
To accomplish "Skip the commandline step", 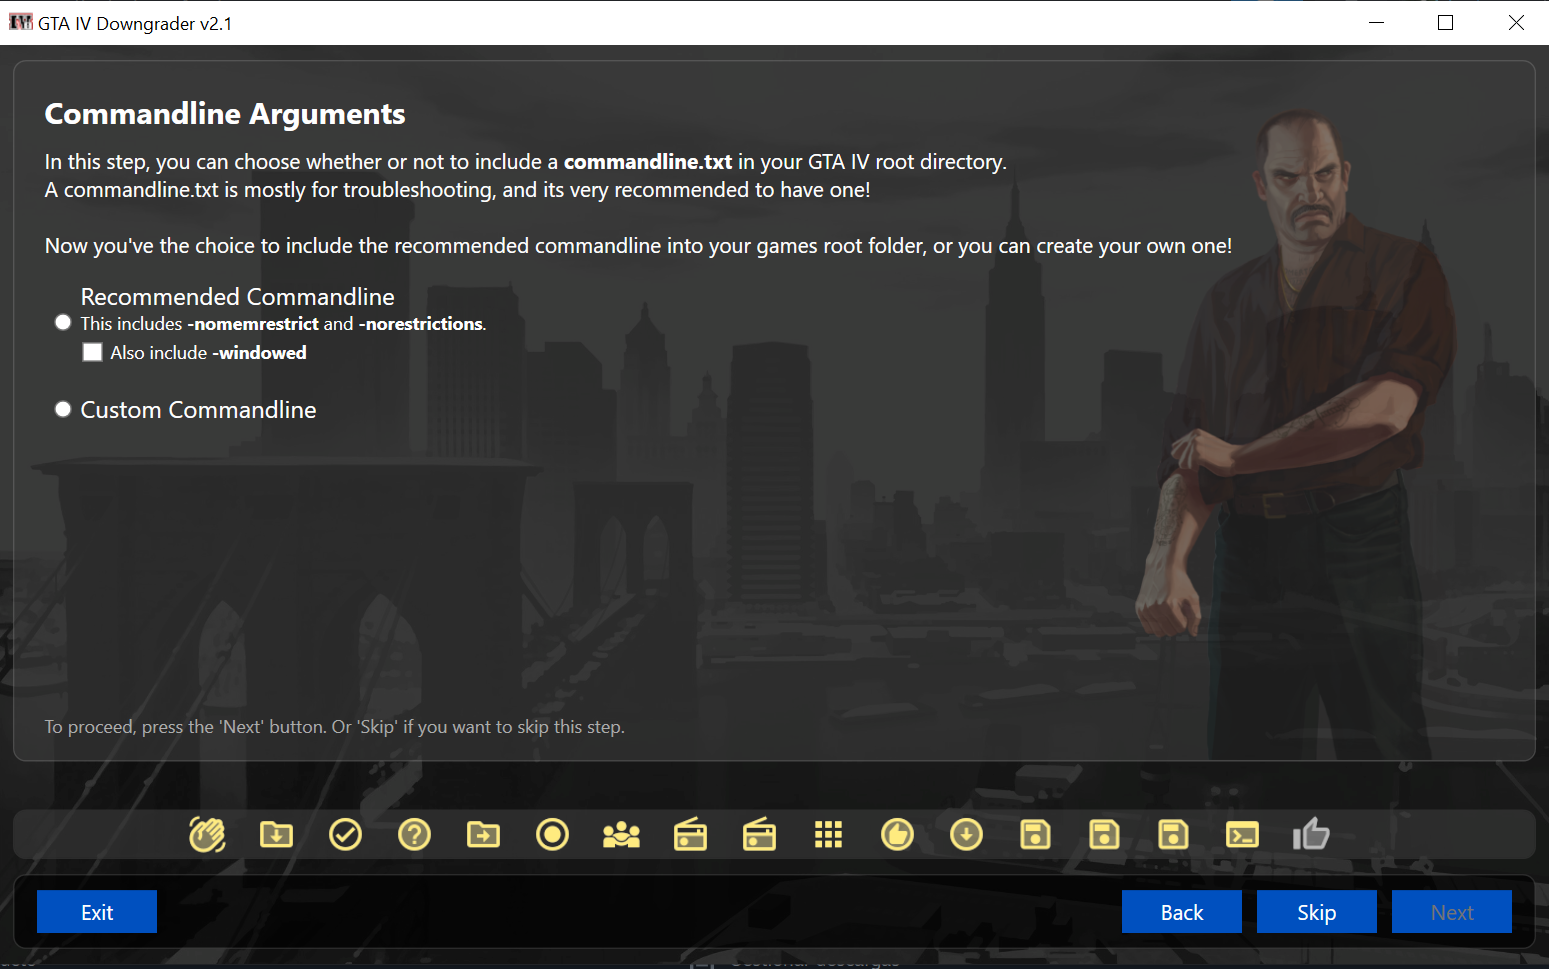I will [1317, 912].
